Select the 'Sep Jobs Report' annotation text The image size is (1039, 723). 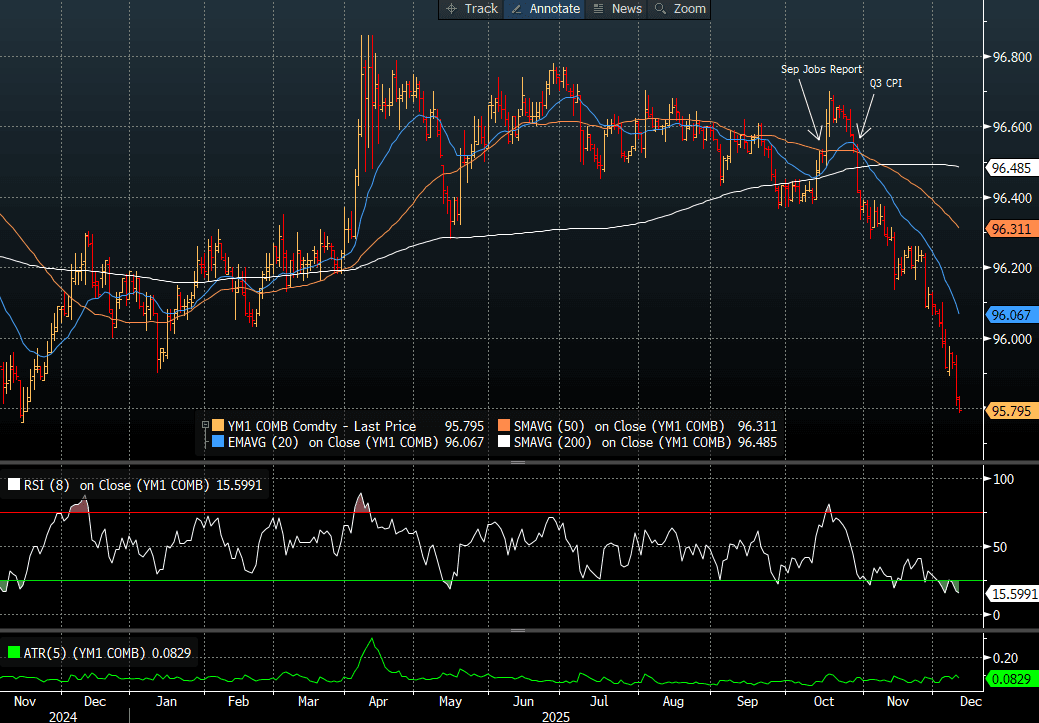tap(821, 70)
